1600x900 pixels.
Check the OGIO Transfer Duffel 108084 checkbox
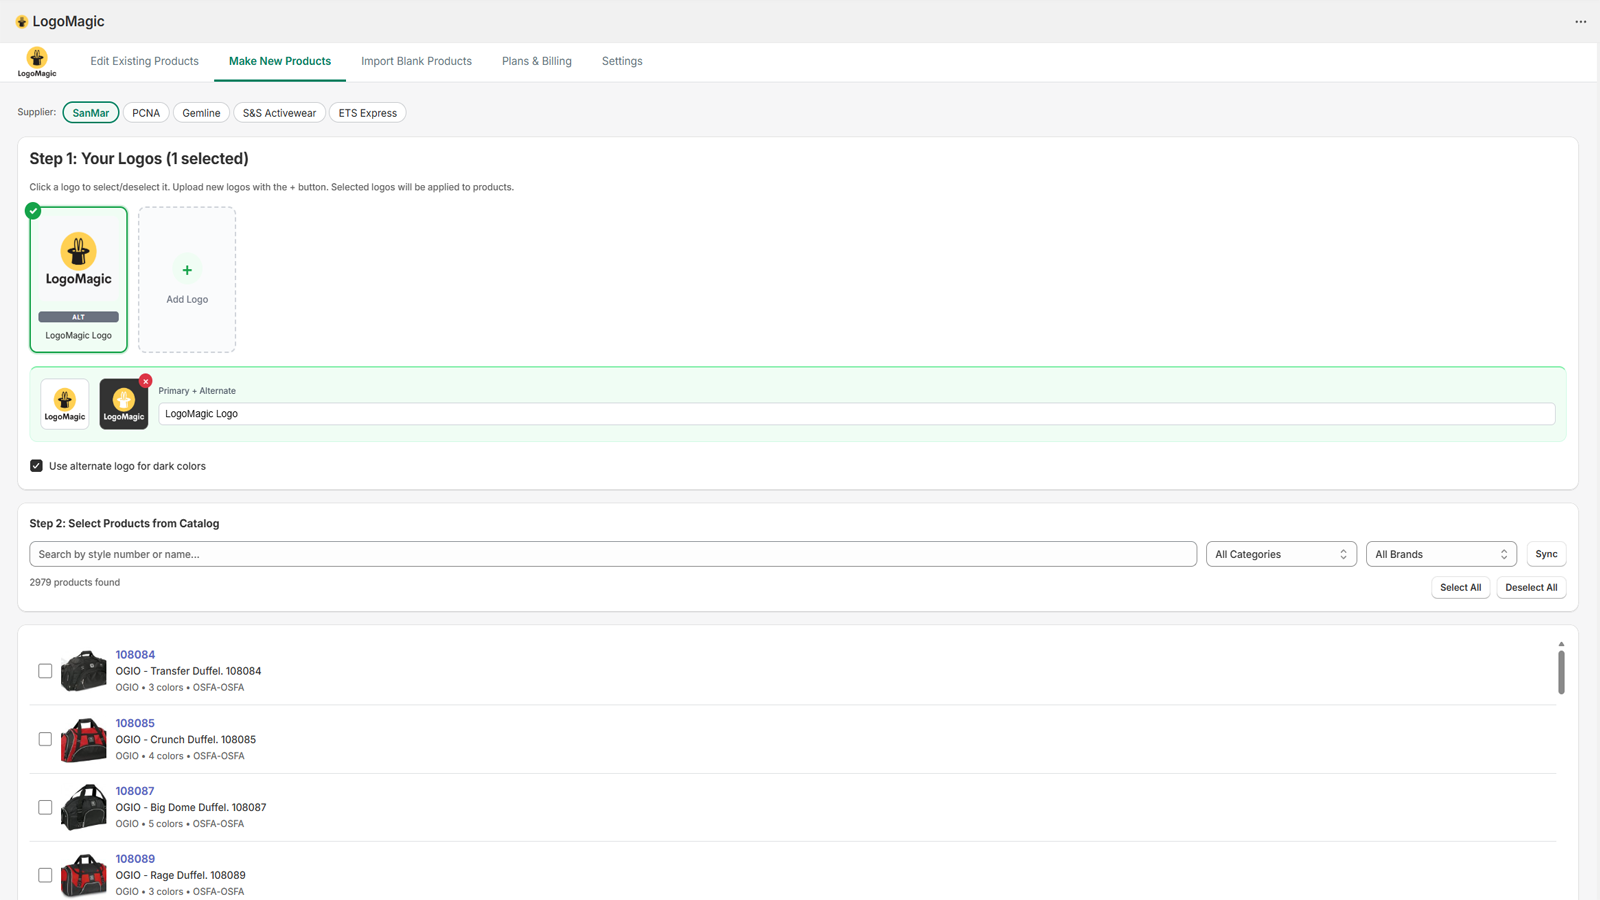pyautogui.click(x=45, y=671)
